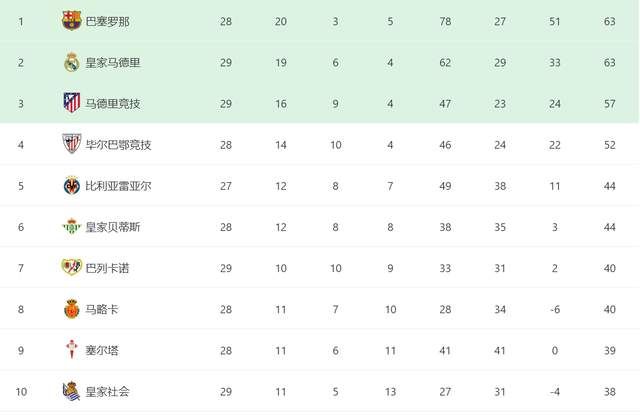Select the rank 10 row for 皇家社会

pos(320,391)
